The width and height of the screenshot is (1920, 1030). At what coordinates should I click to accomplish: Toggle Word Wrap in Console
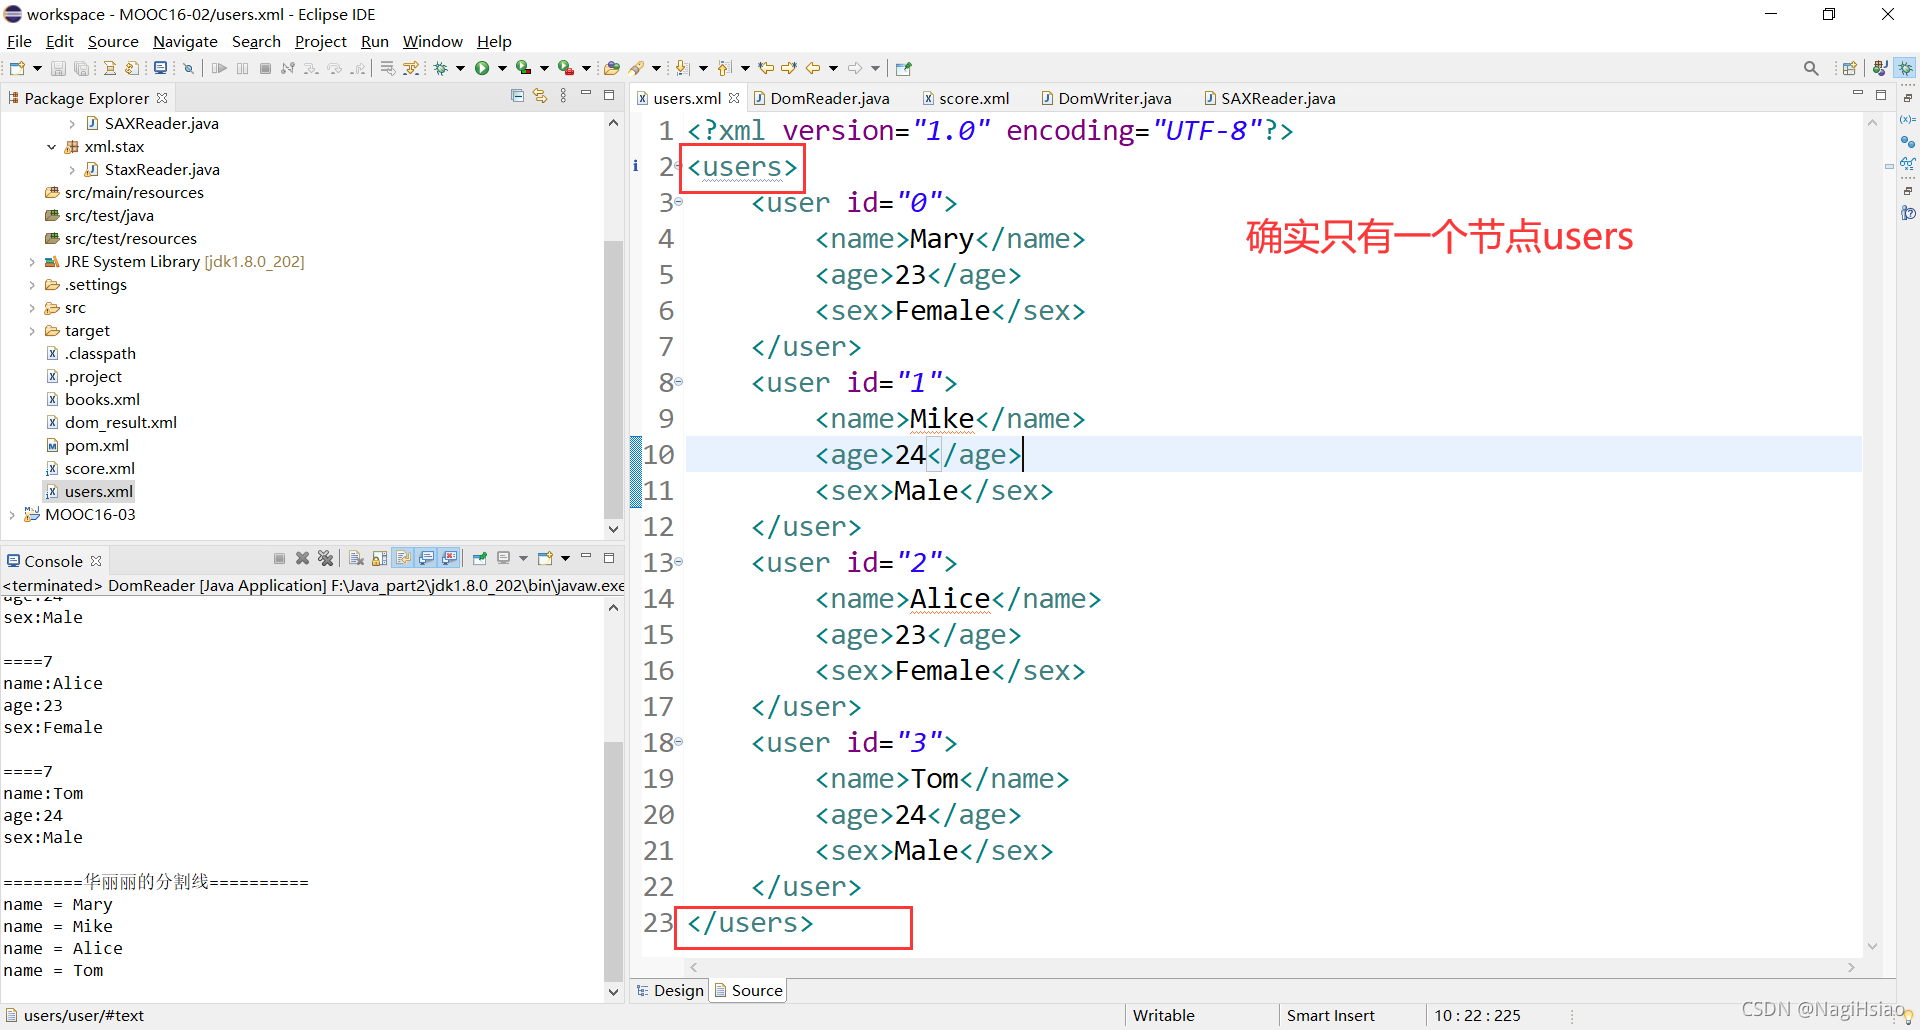click(403, 558)
